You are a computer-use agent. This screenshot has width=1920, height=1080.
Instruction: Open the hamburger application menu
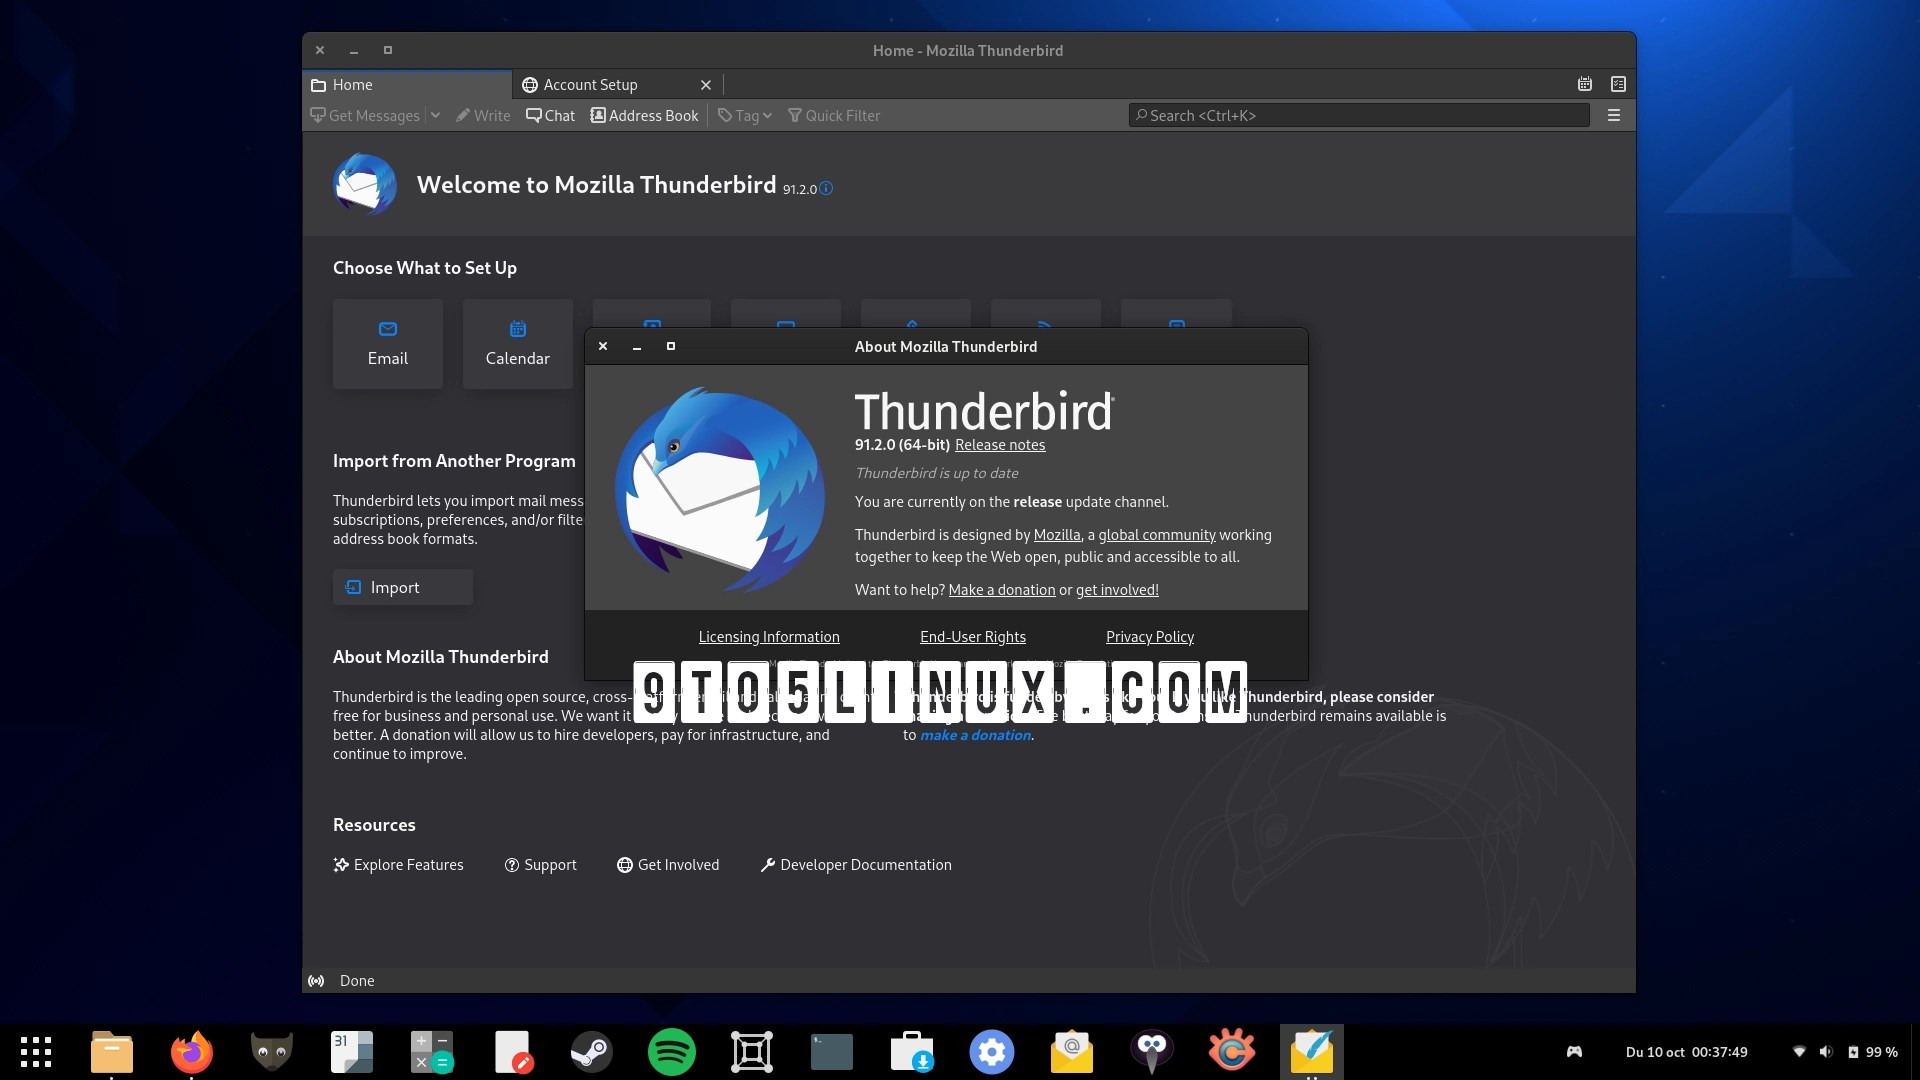pyautogui.click(x=1613, y=116)
